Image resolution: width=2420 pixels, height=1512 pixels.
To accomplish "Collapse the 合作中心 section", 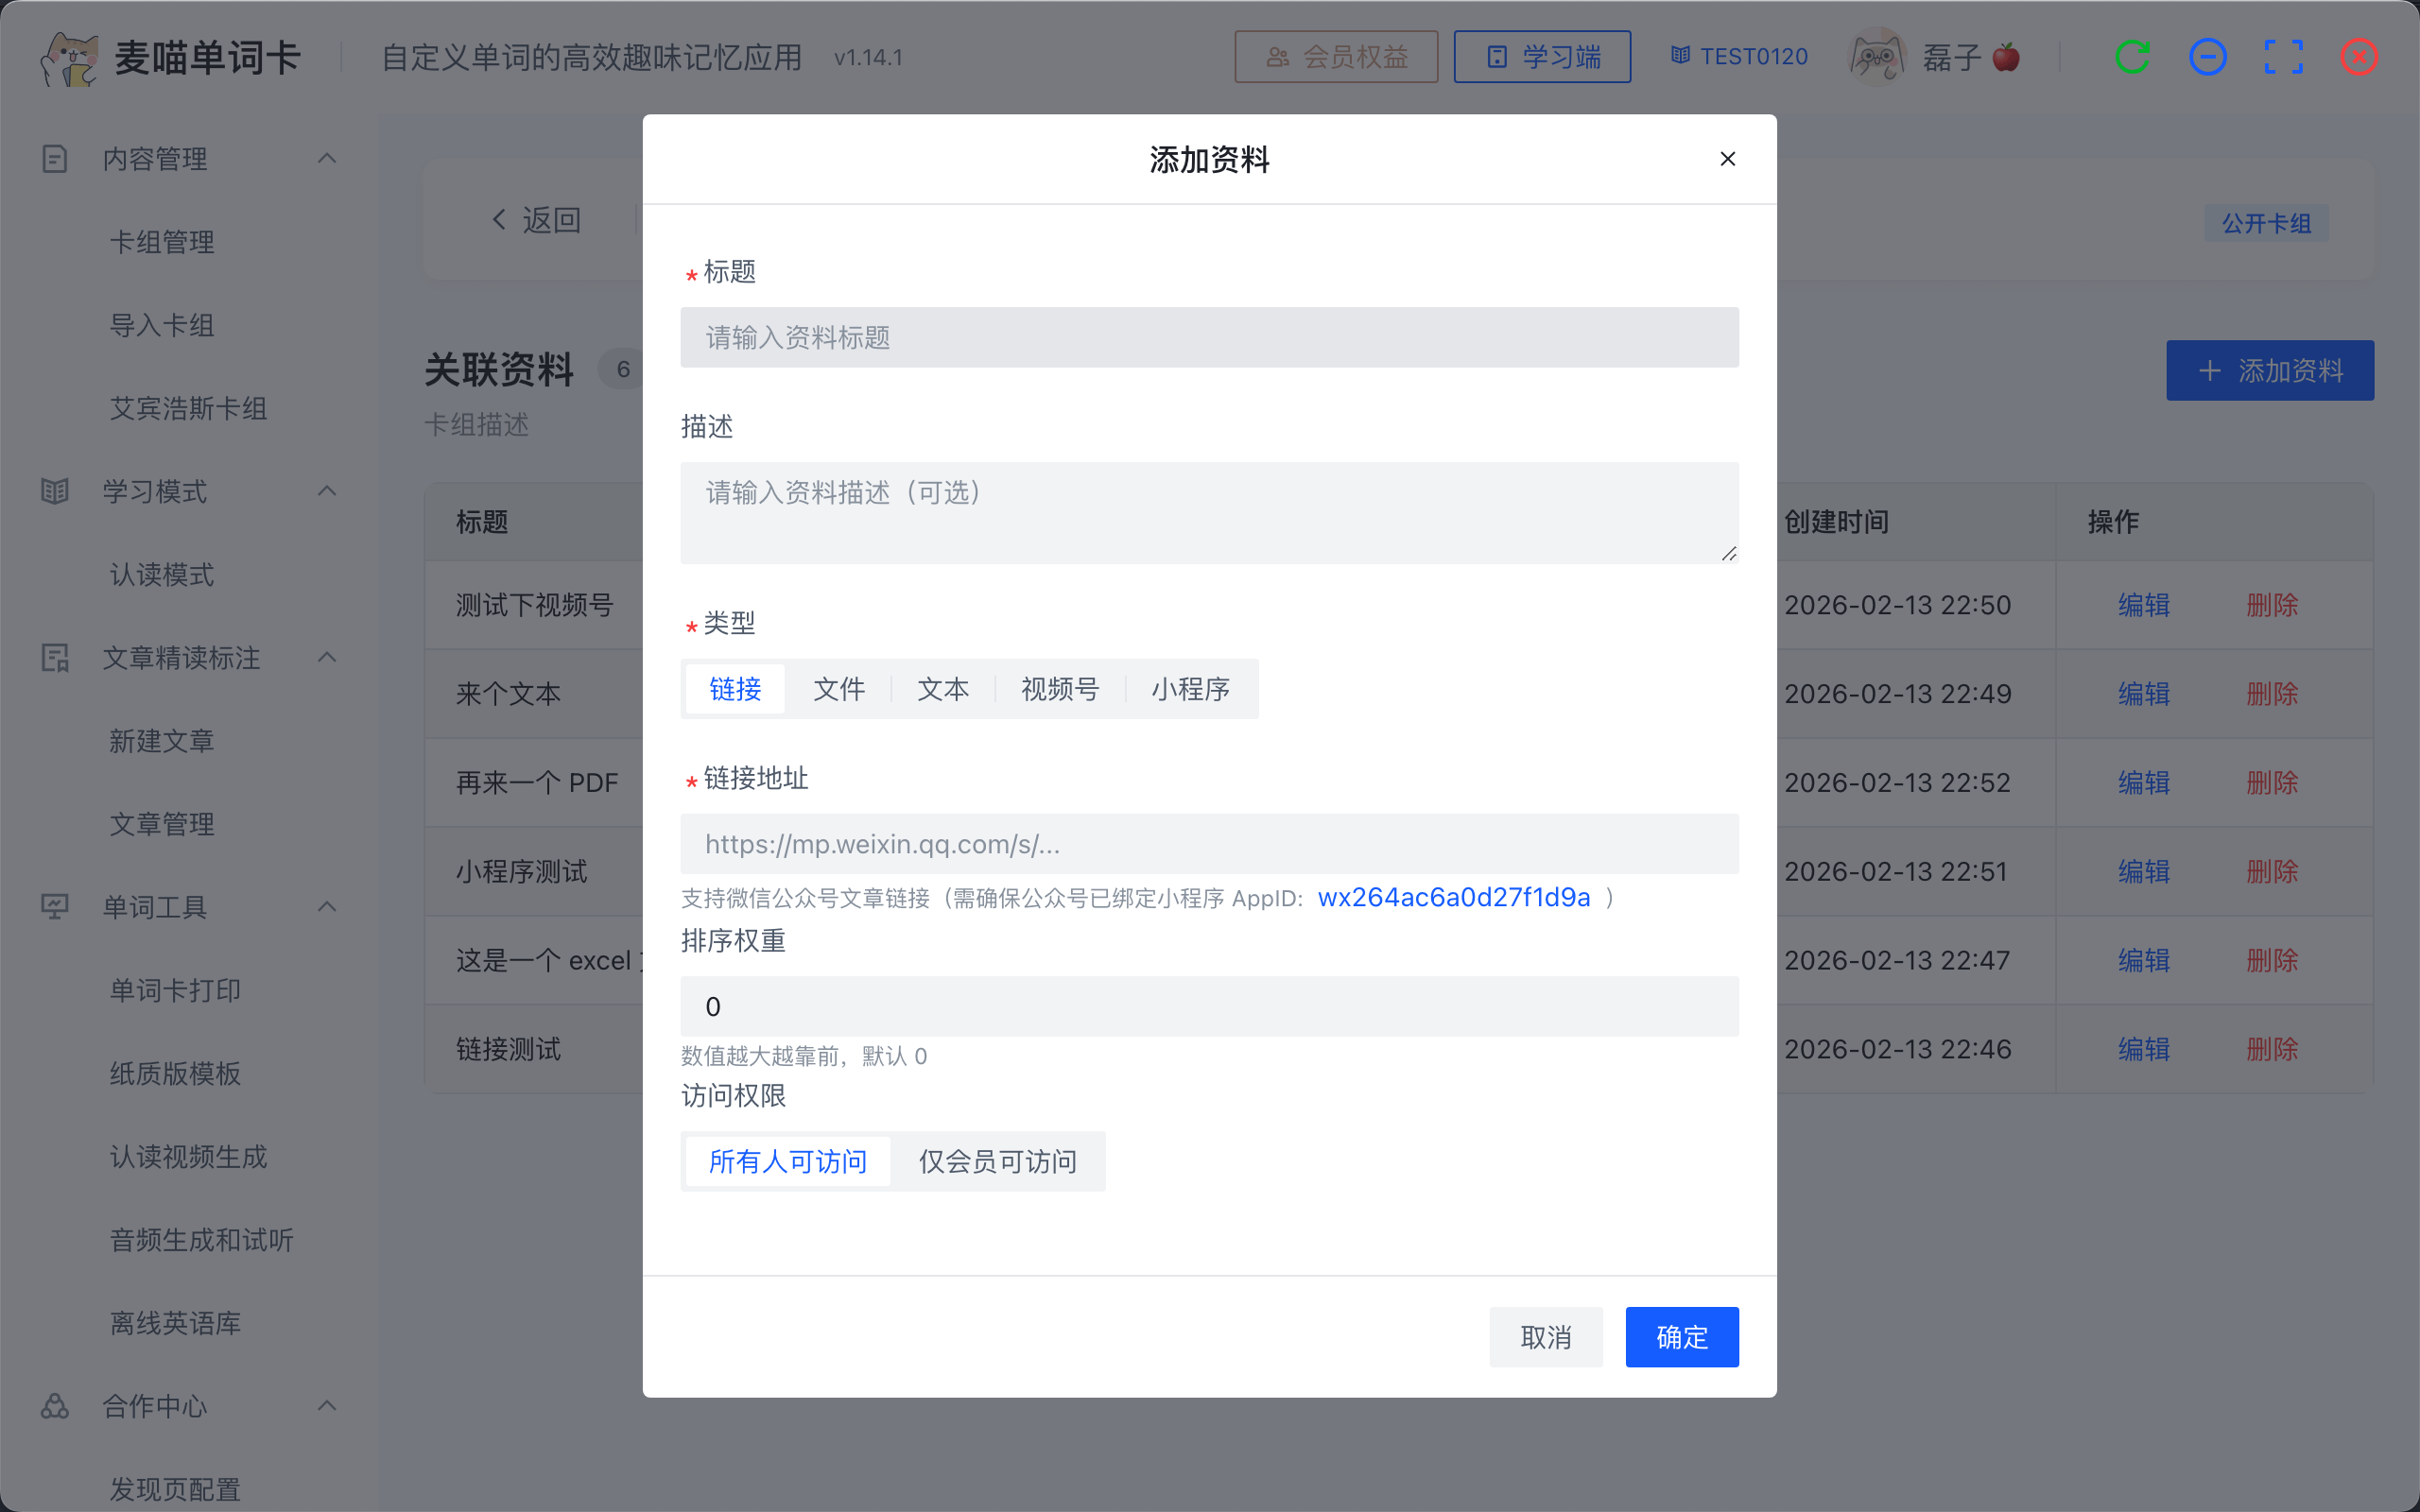I will tap(327, 1406).
